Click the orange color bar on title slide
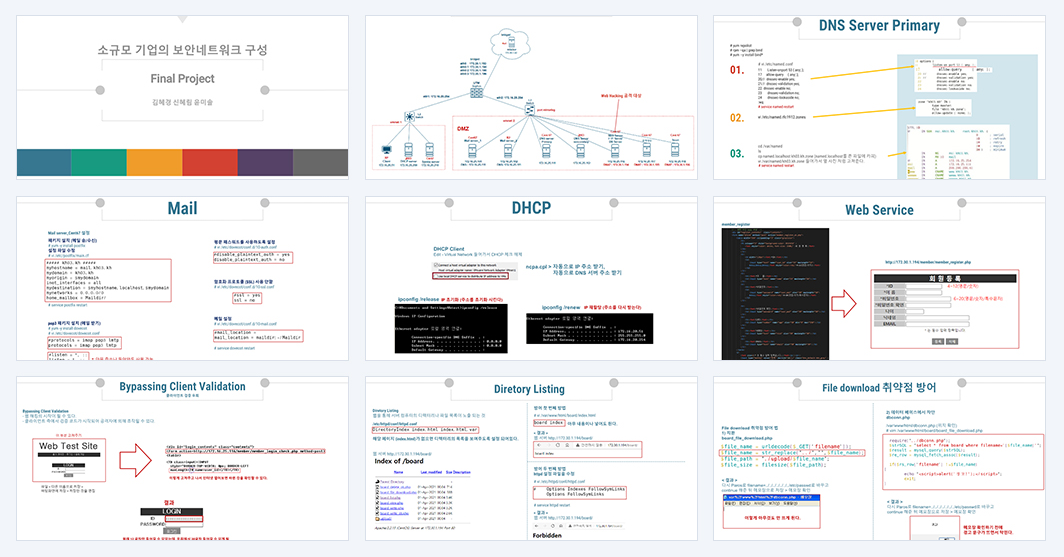 pos(155,163)
